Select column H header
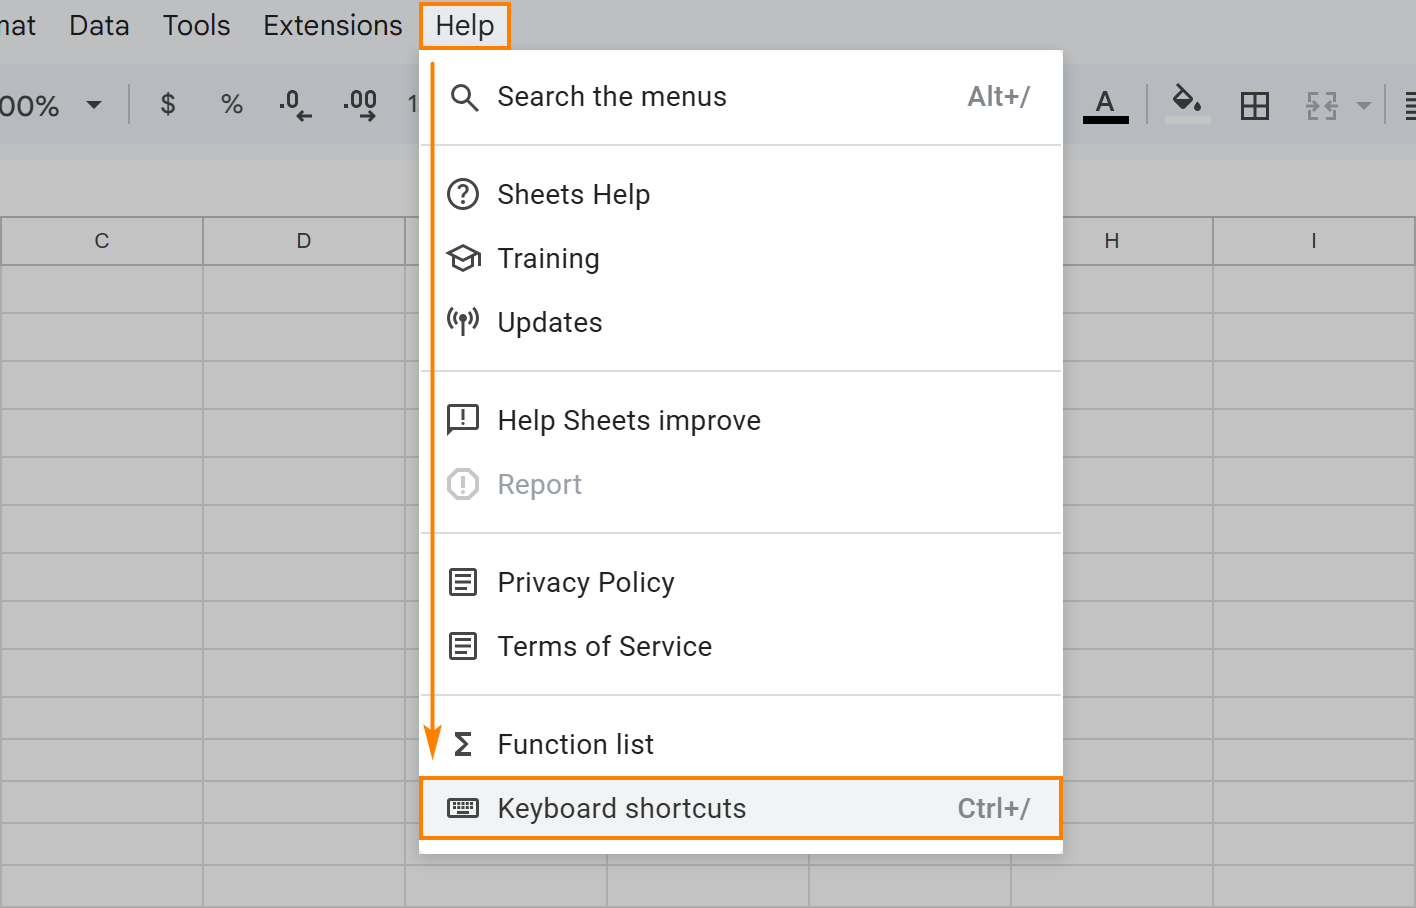The image size is (1416, 908). pos(1112,241)
